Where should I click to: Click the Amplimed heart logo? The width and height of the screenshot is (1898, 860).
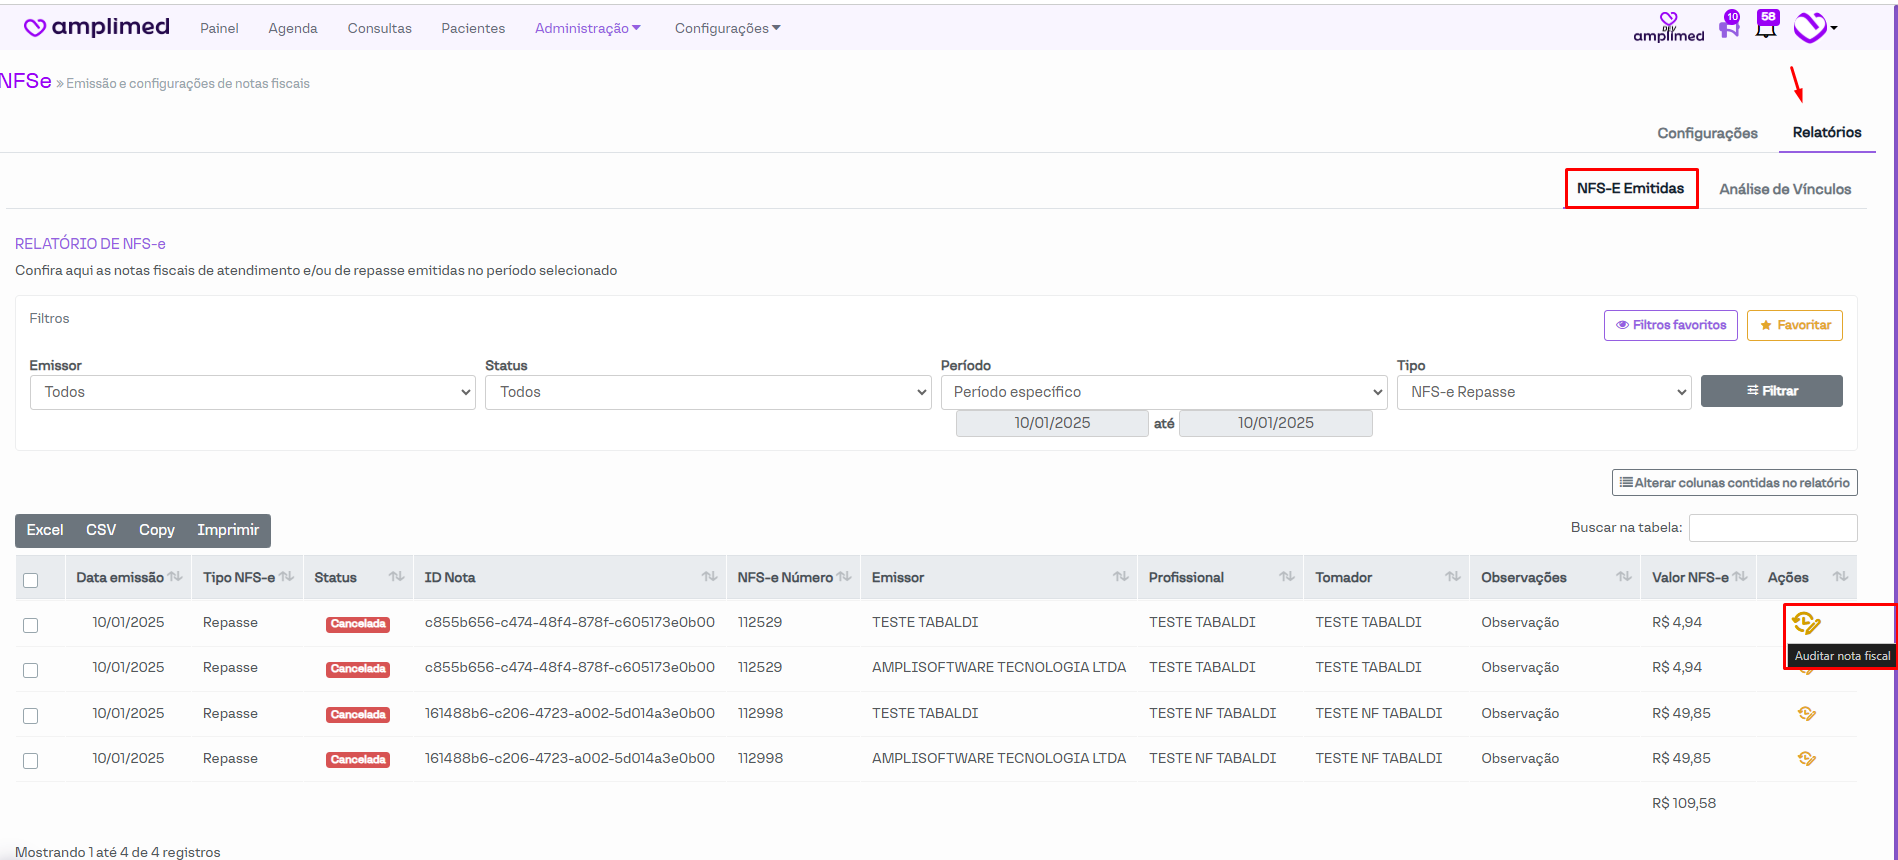click(x=35, y=27)
